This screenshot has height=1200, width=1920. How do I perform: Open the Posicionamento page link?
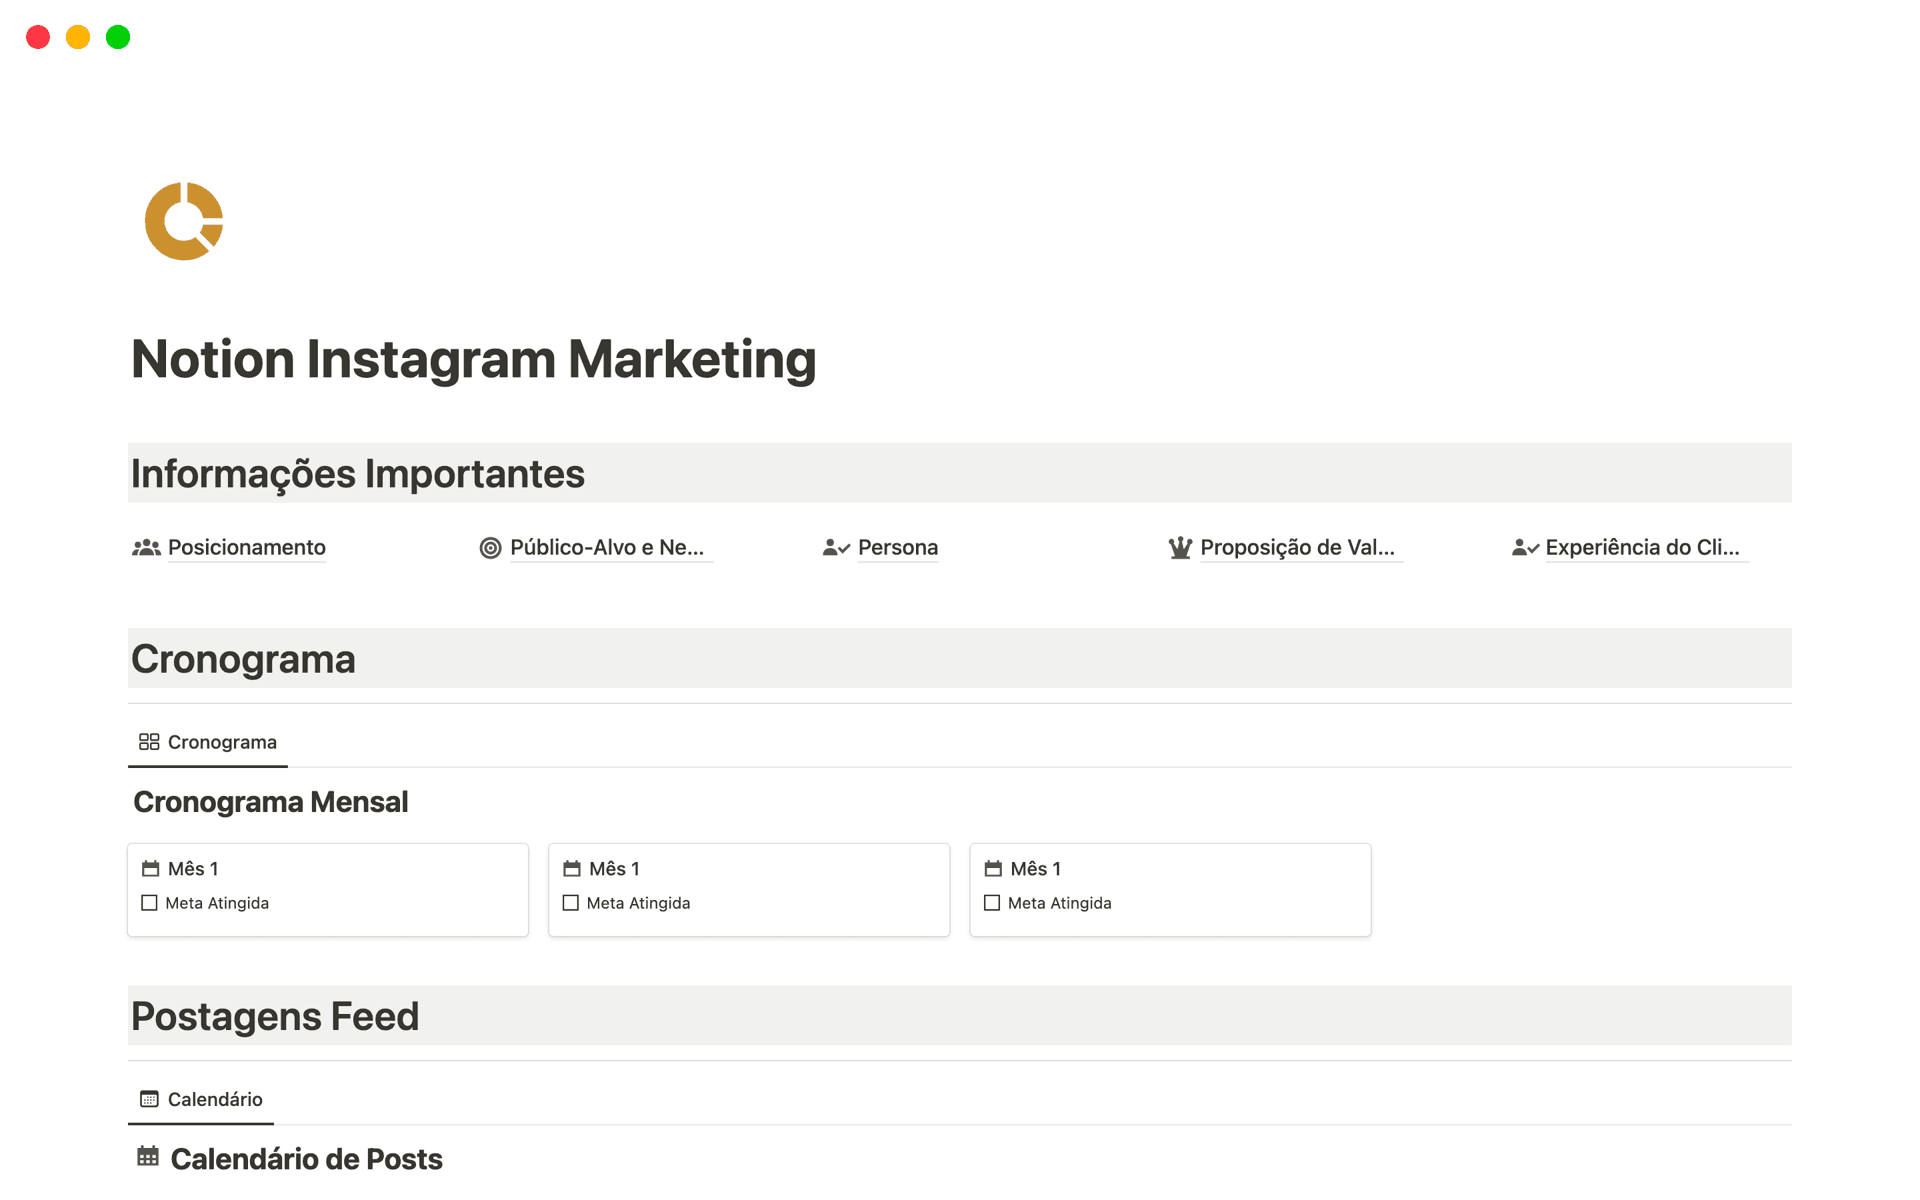point(246,548)
